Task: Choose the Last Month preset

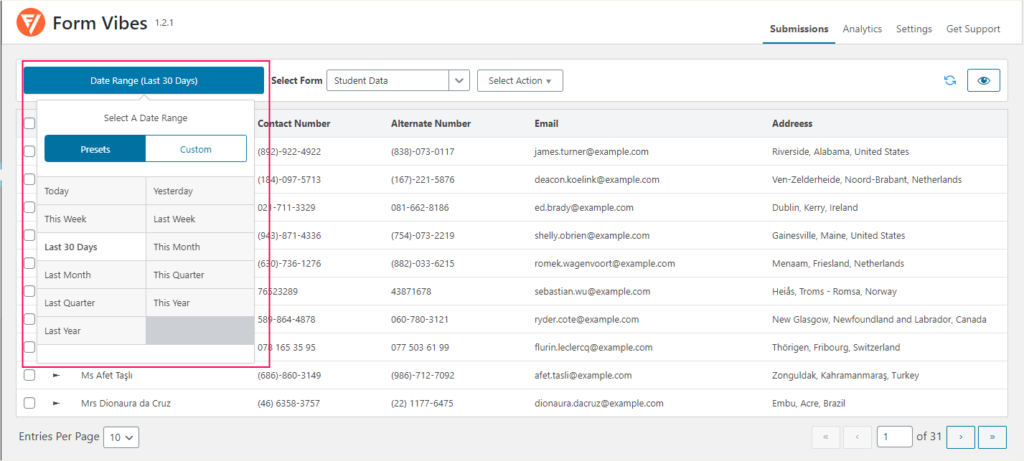Action: 91,275
